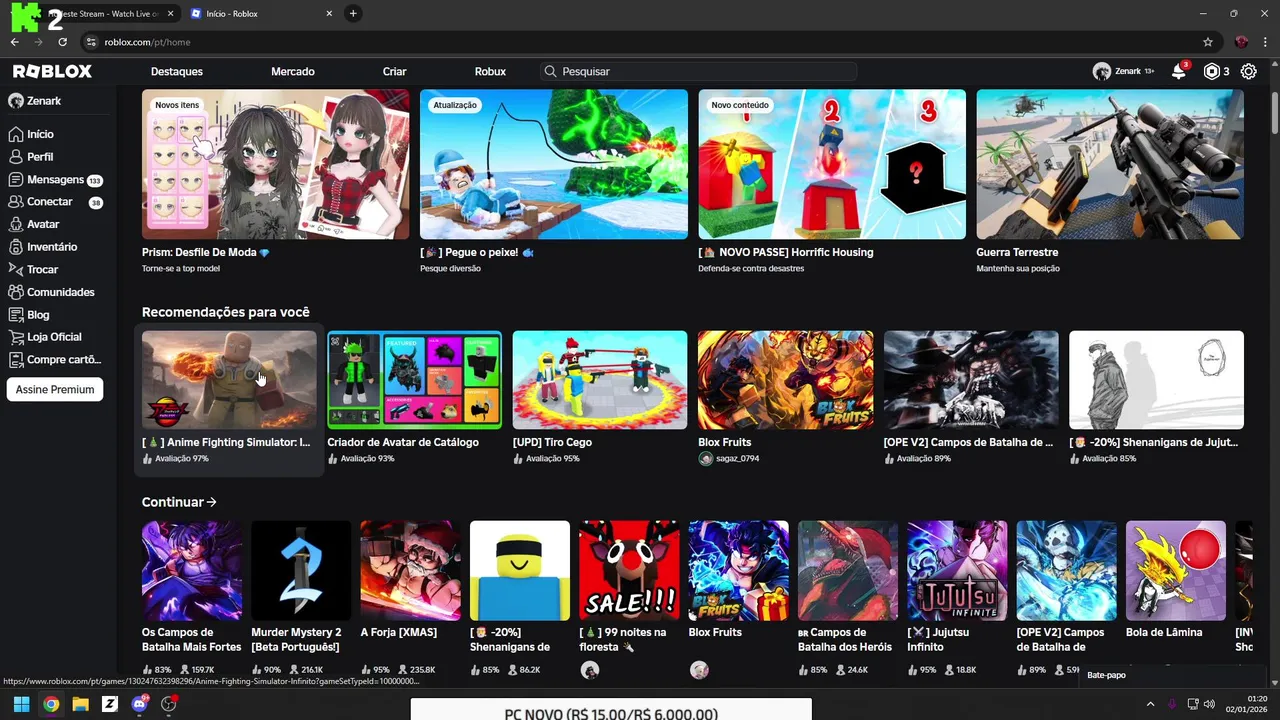The image size is (1280, 720).
Task: Open Trocar in the sidebar
Action: 42,270
